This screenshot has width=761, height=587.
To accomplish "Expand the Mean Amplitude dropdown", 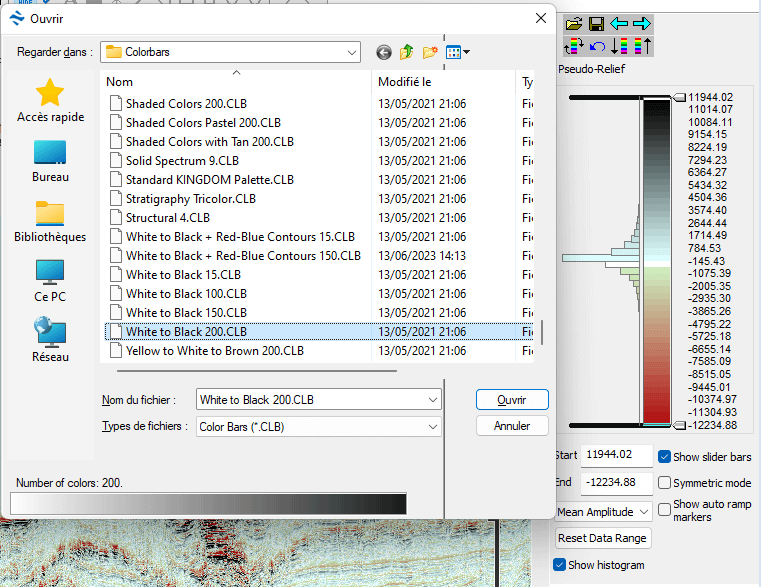I will (643, 511).
